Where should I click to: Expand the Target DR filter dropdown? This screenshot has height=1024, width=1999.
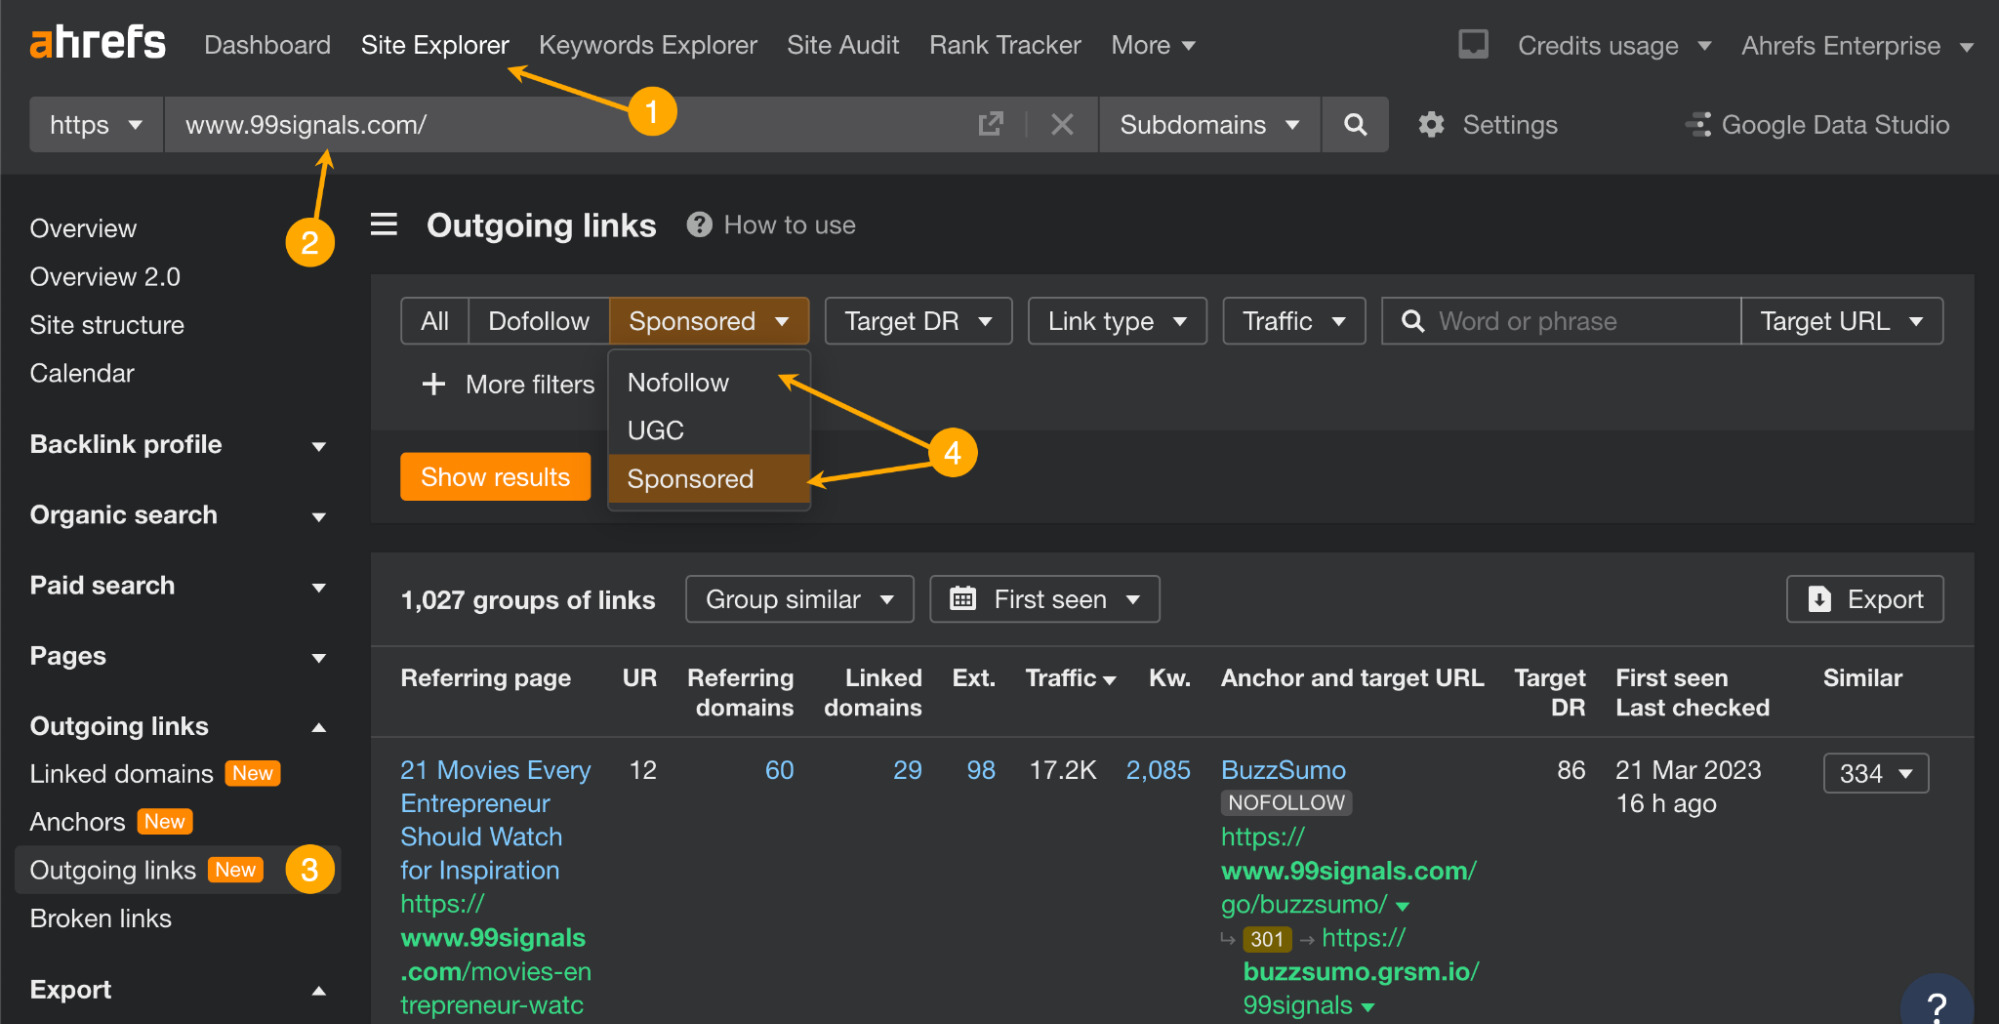(916, 321)
